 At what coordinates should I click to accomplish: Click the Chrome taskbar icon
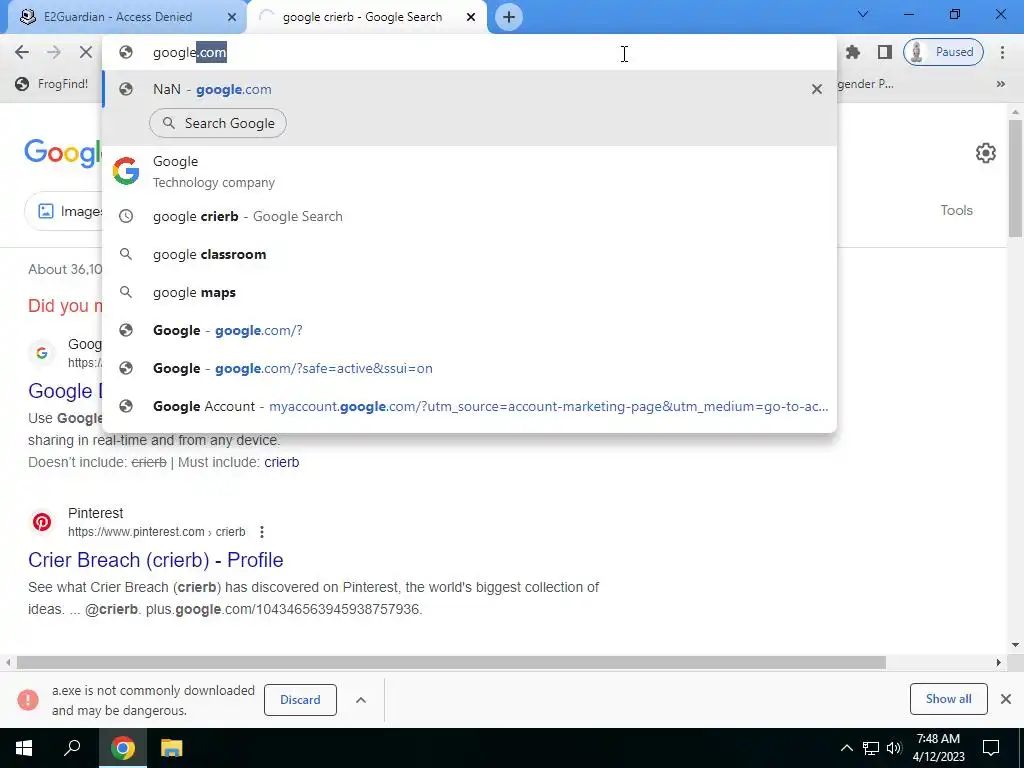122,747
